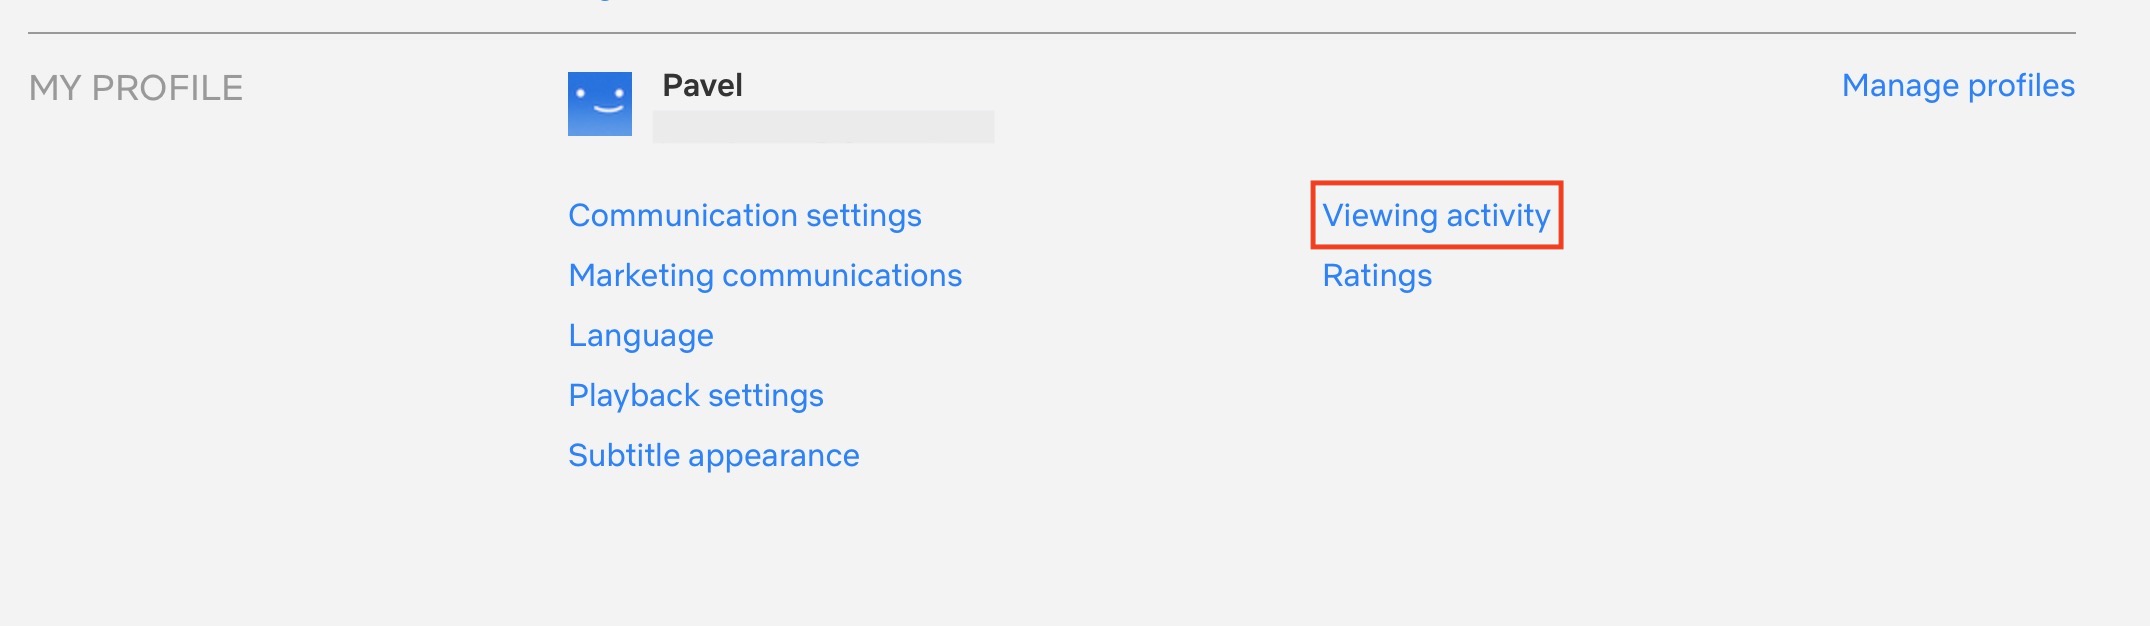Click the profile name Pavel

(702, 86)
